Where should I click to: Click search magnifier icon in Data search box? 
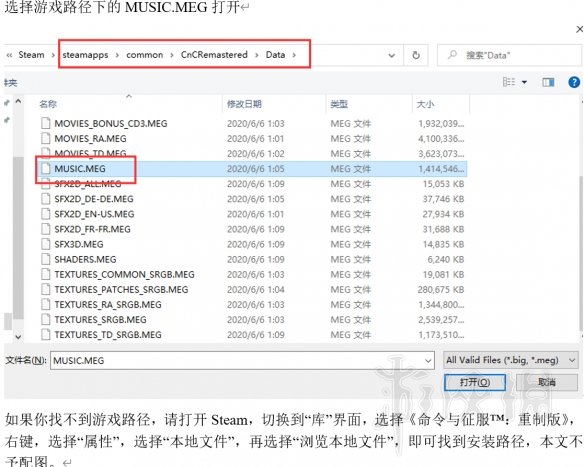(x=452, y=55)
